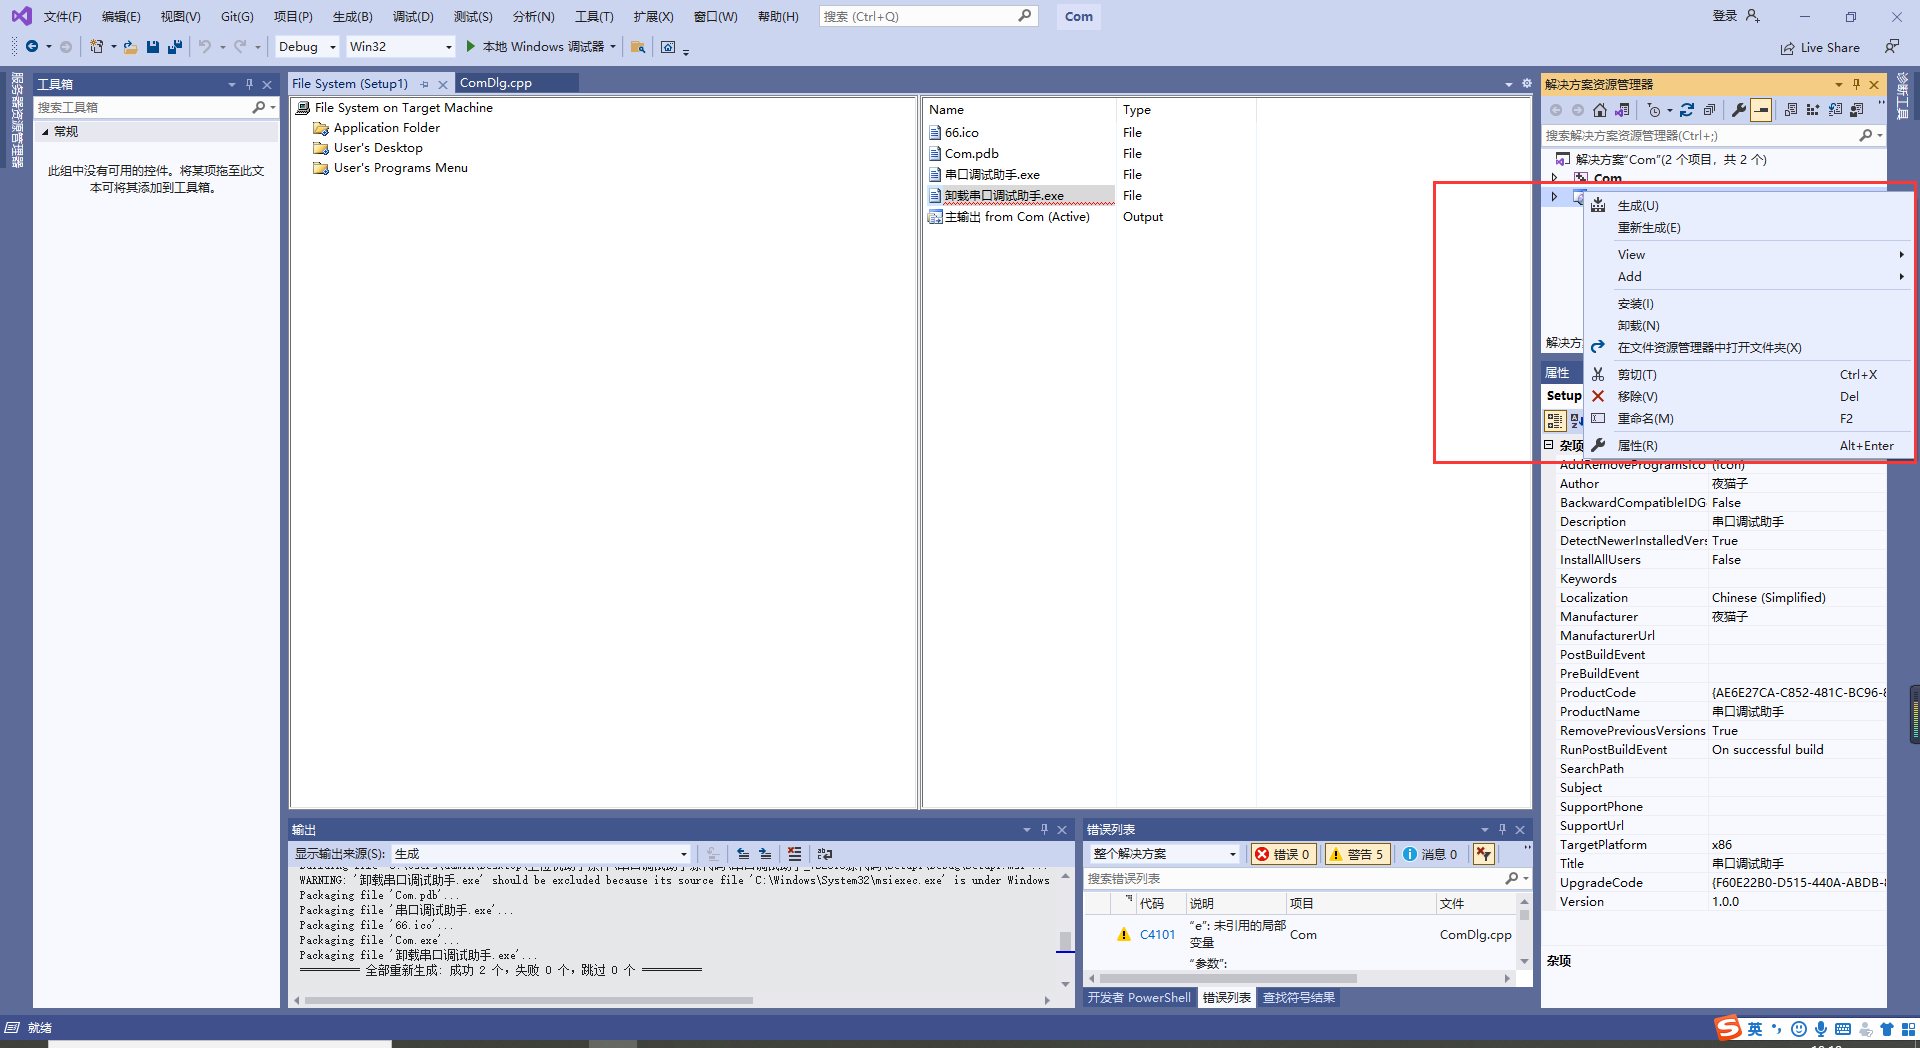The image size is (1920, 1048).
Task: Click the collapse all icon in Solution Explorer
Action: (1709, 110)
